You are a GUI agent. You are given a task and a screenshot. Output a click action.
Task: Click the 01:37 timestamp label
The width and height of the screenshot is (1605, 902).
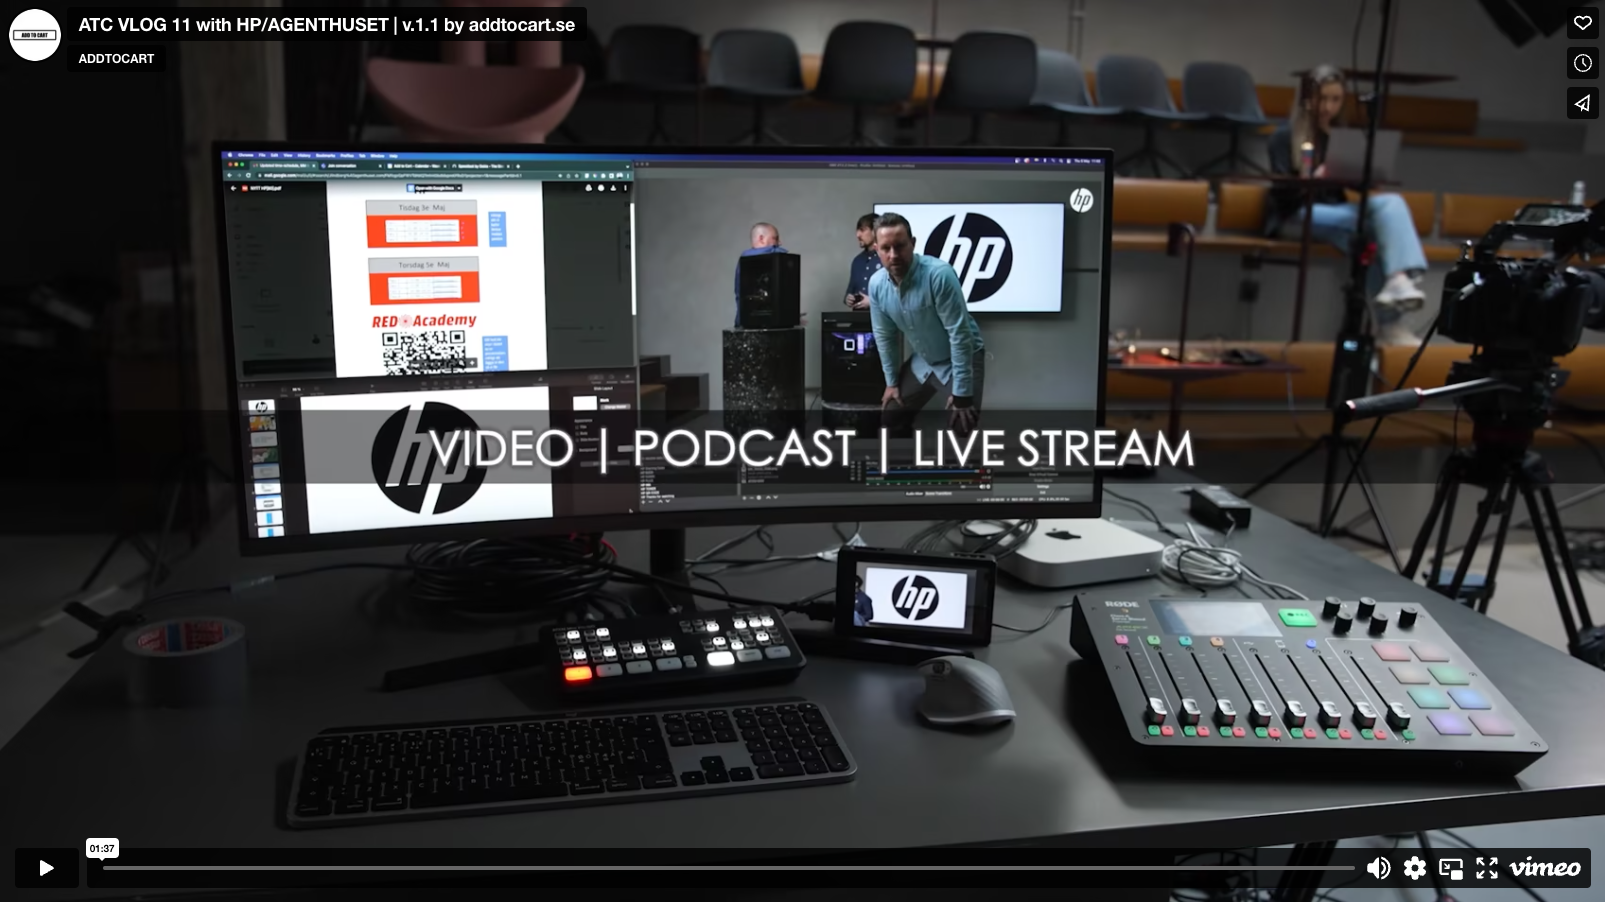pyautogui.click(x=102, y=848)
